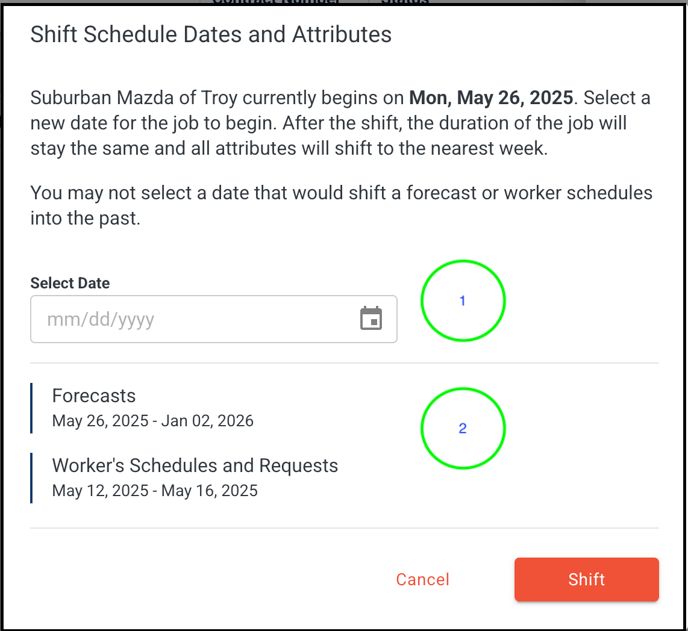688x631 pixels.
Task: Click the green circle marker numbered 2
Action: point(463,428)
